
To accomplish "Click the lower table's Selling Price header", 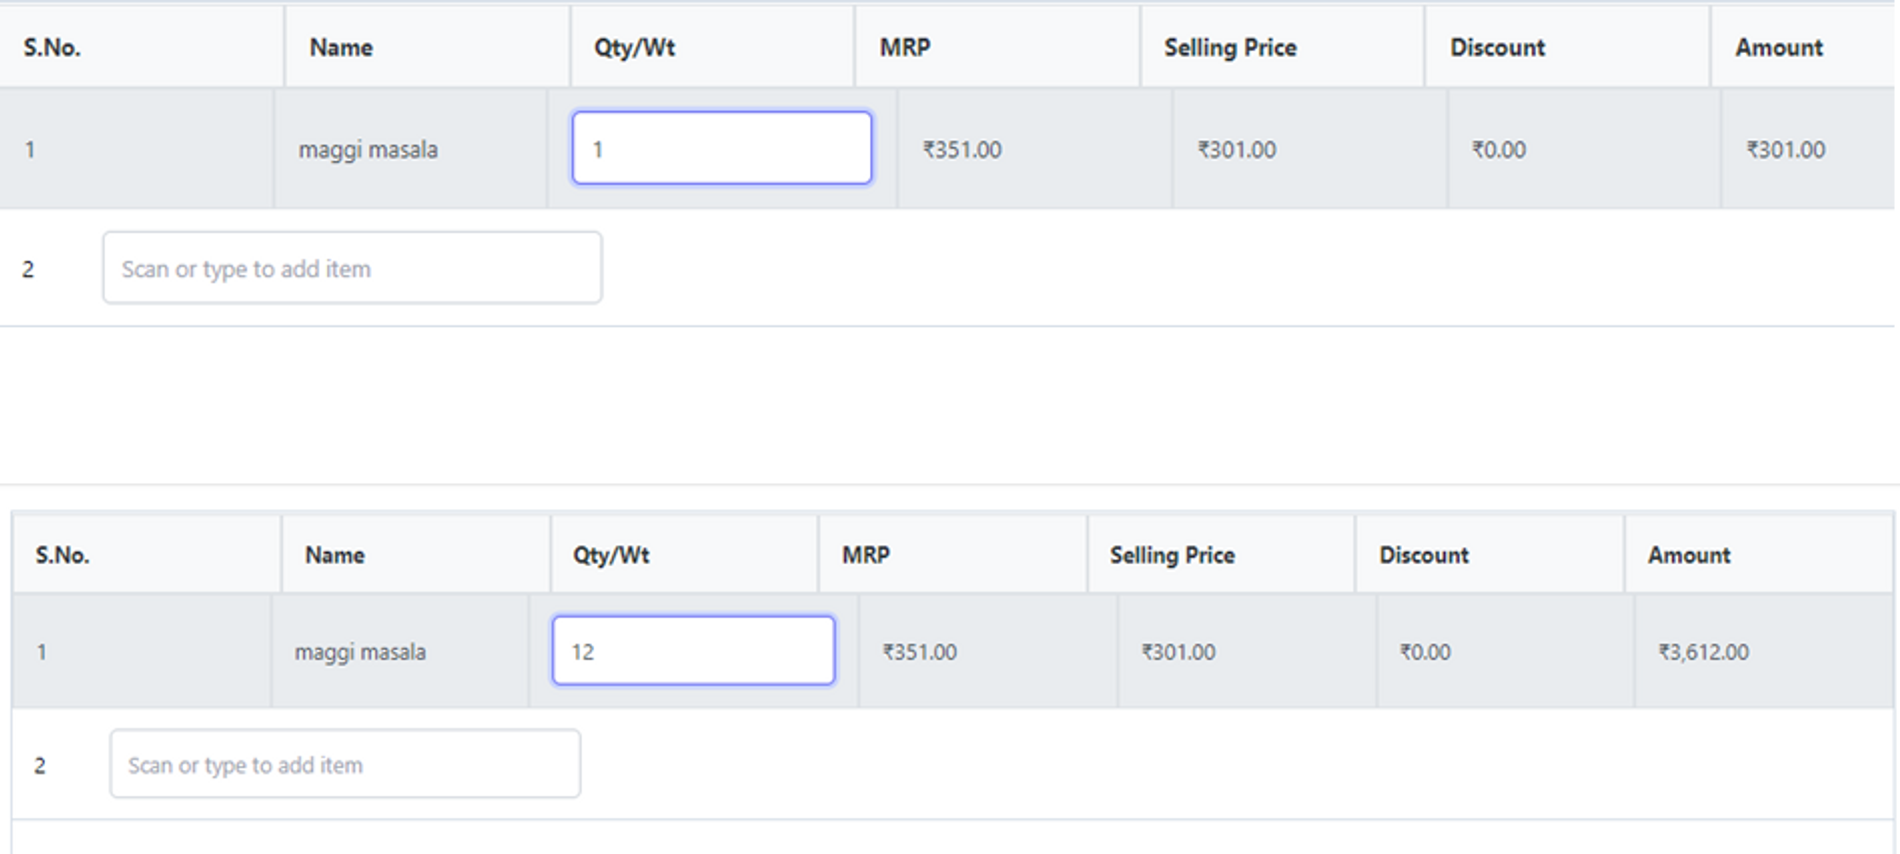I will [1172, 555].
